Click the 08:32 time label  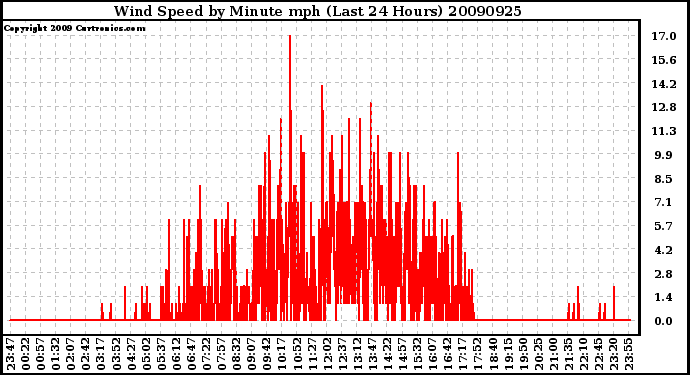[x=236, y=354]
